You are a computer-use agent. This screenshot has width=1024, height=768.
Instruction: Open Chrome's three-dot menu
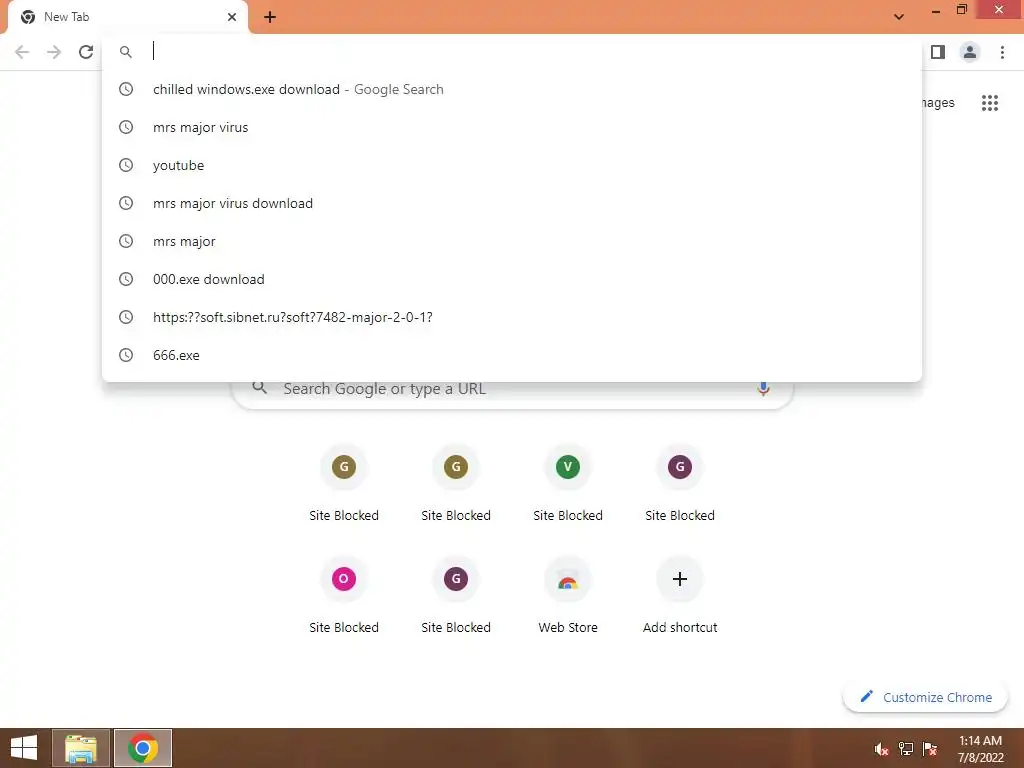point(1002,52)
